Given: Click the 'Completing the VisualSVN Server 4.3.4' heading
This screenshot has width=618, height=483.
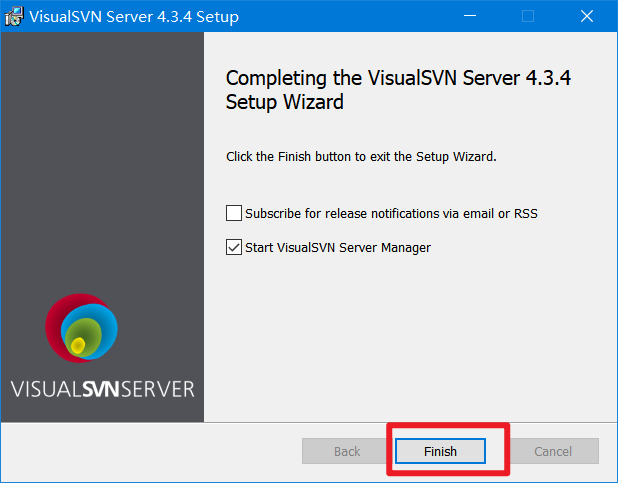Looking at the screenshot, I should point(398,90).
